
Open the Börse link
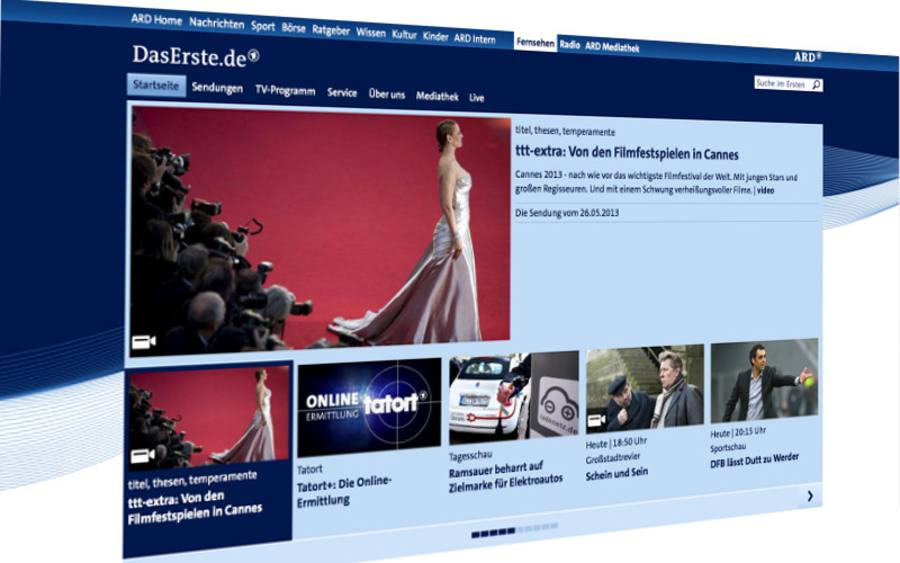[x=293, y=28]
